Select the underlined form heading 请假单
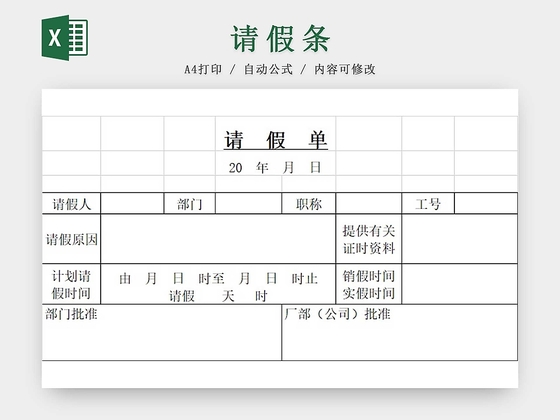This screenshot has height=420, width=560. click(x=275, y=140)
